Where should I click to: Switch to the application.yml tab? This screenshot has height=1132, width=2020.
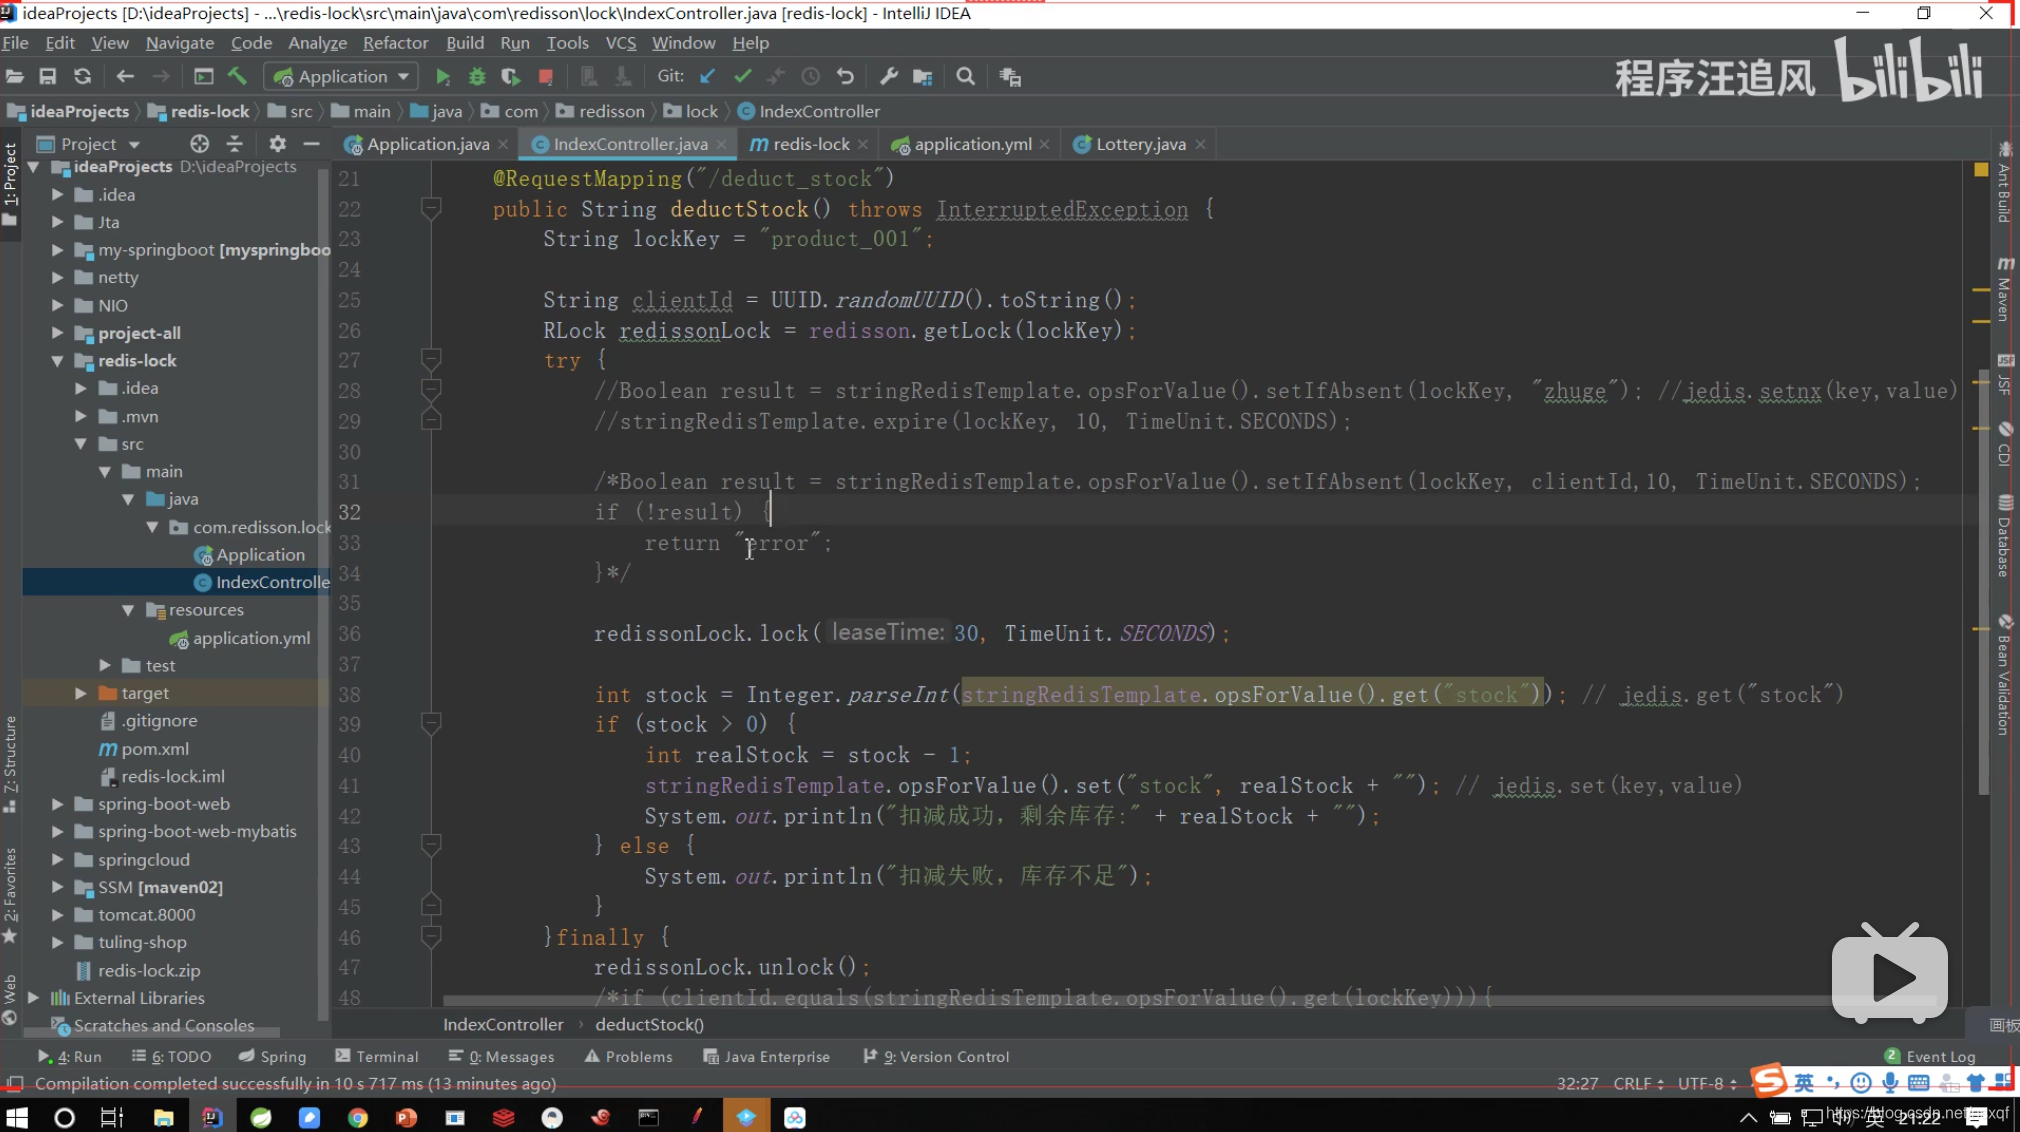coord(972,144)
